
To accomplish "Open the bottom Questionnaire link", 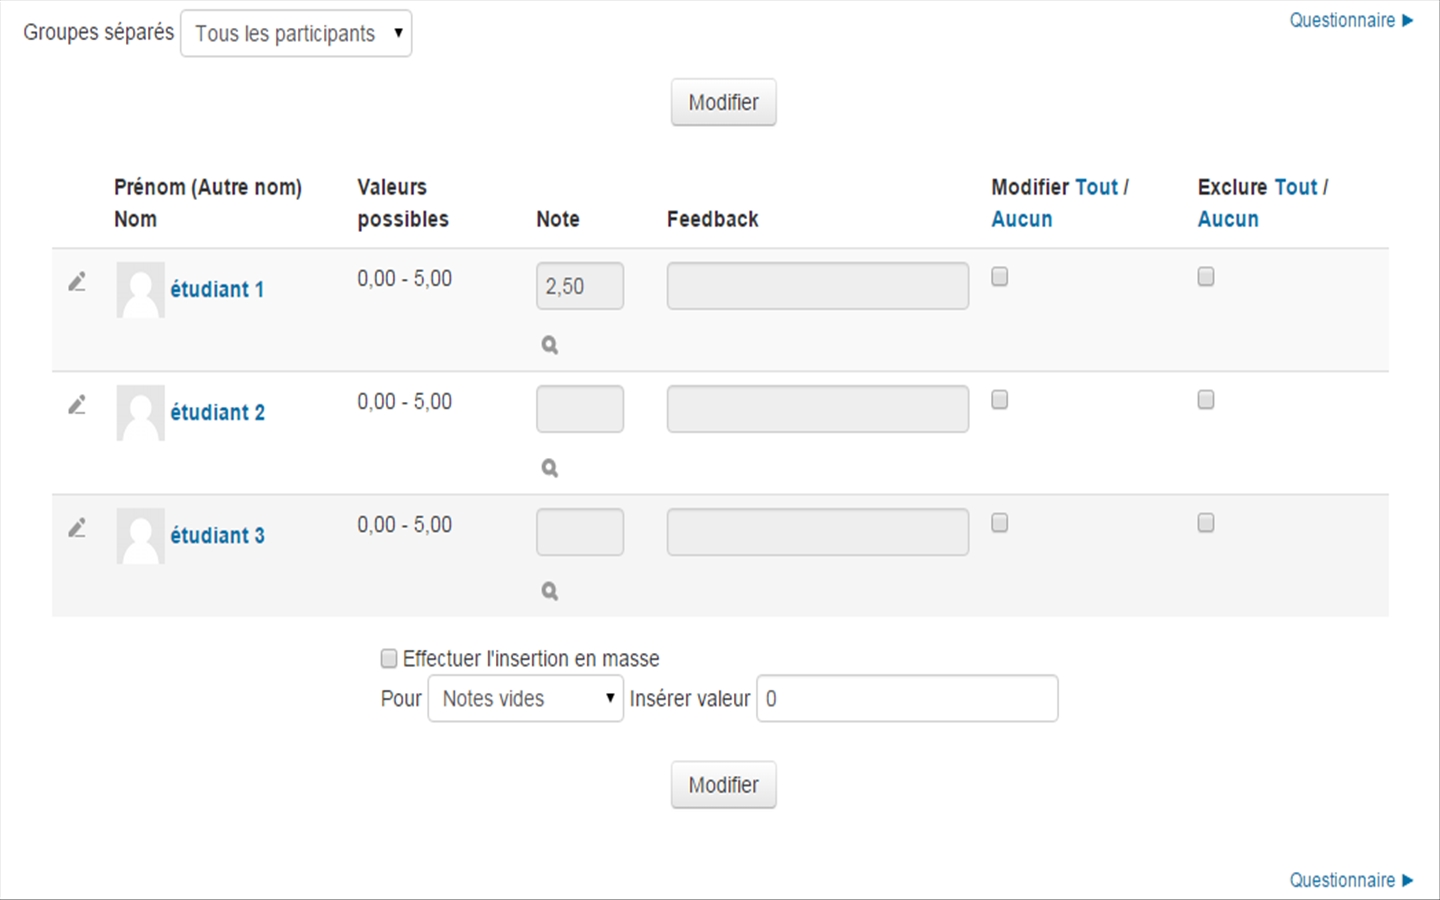I will [x=1342, y=880].
